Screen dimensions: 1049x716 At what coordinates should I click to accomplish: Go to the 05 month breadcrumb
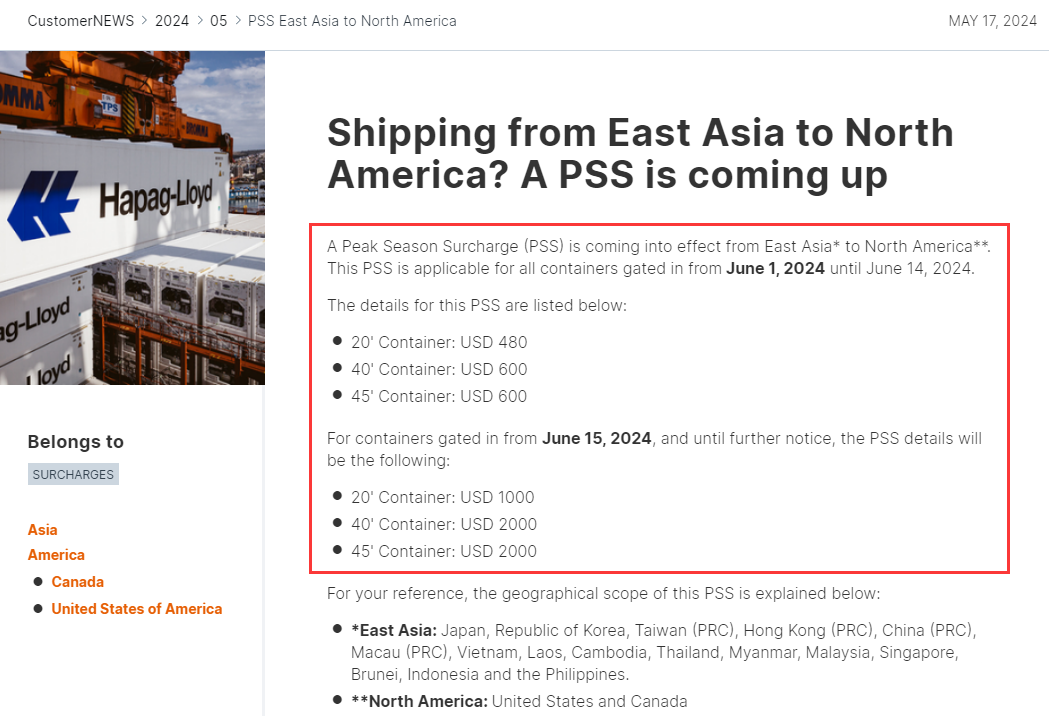pyautogui.click(x=218, y=21)
